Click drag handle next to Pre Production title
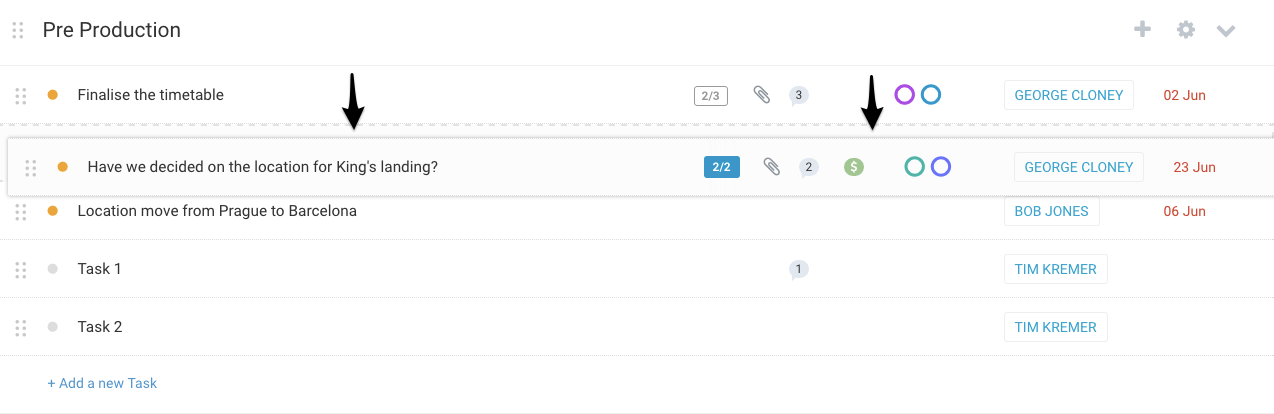Screen dimensions: 1274x414 click(x=18, y=30)
